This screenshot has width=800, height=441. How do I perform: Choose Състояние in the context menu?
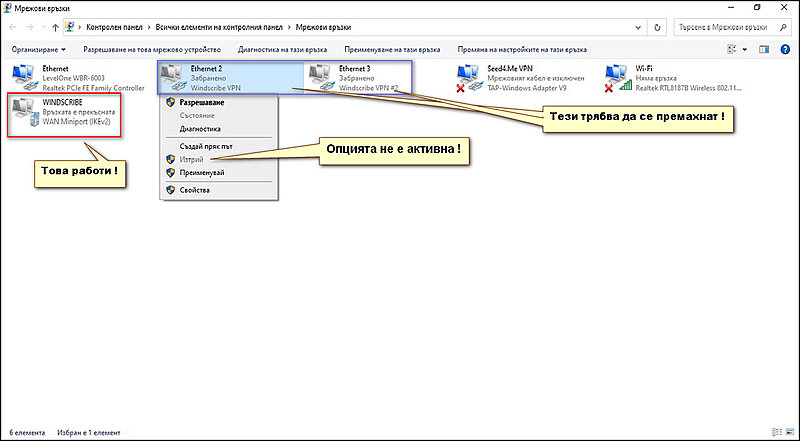[196, 115]
